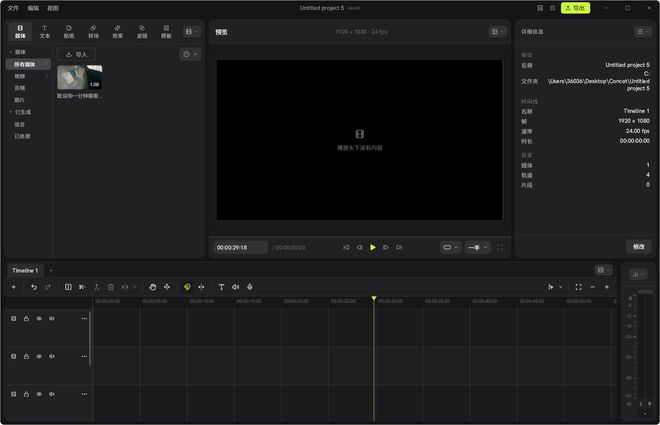Select 所有媒体 in the sidebar
660x425 pixels.
click(28, 64)
